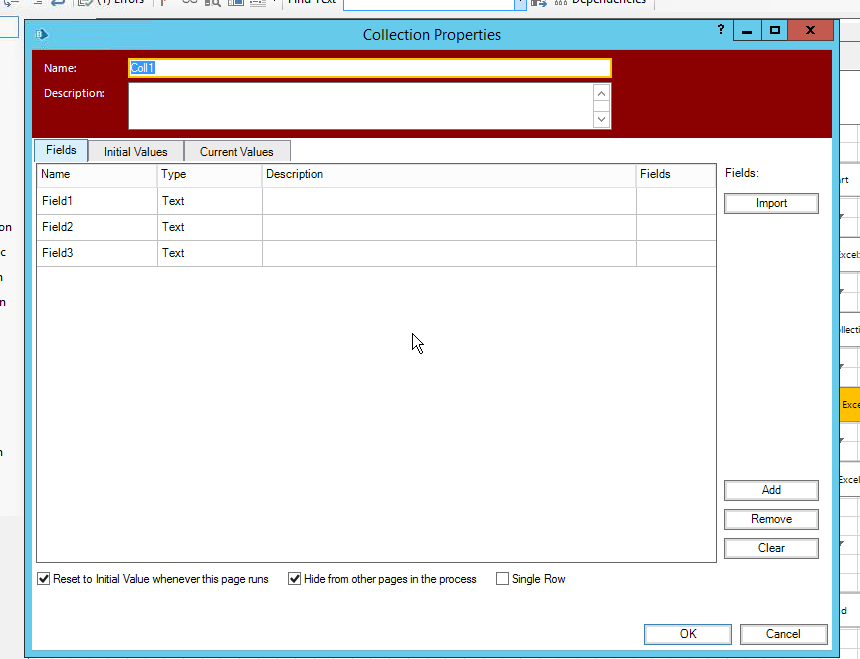Confirm with the OK button
The height and width of the screenshot is (659, 860).
tap(688, 634)
